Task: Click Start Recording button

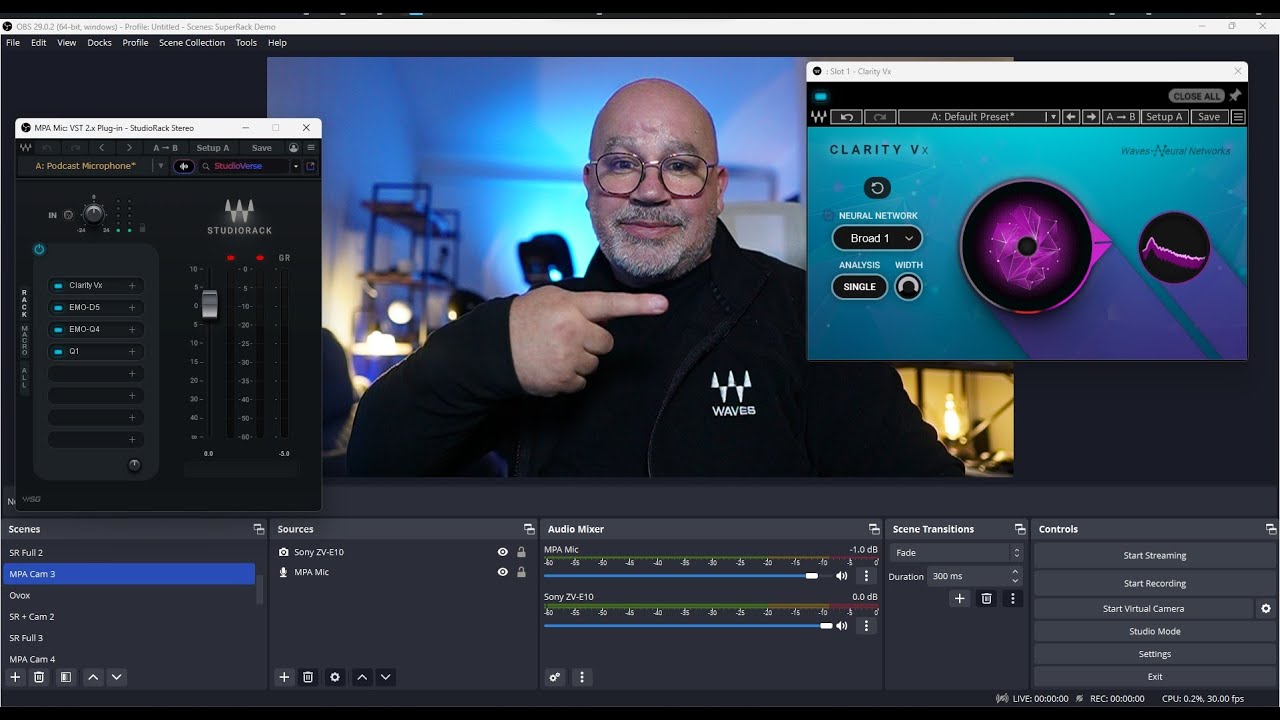Action: [x=1155, y=583]
